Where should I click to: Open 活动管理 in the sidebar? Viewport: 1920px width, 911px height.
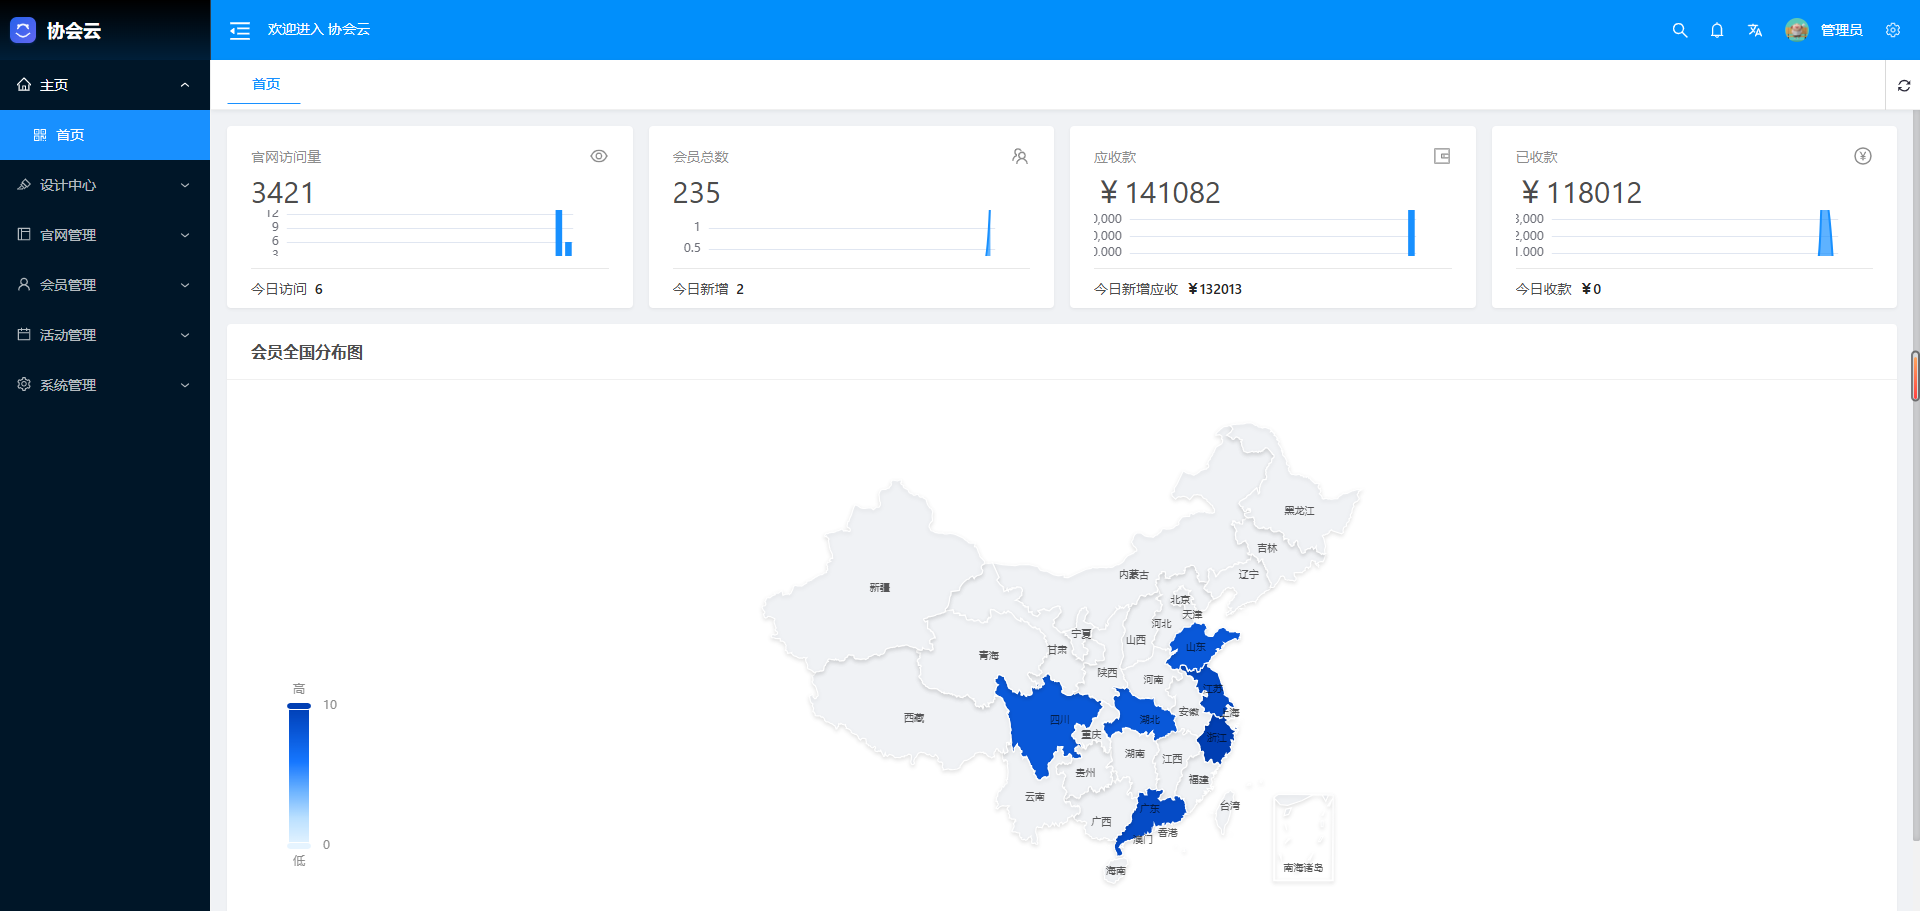pos(104,334)
